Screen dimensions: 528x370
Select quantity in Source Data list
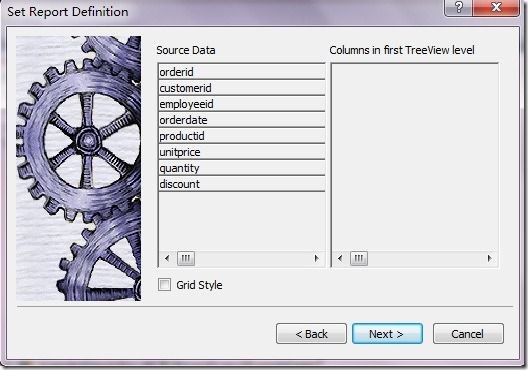pyautogui.click(x=241, y=168)
